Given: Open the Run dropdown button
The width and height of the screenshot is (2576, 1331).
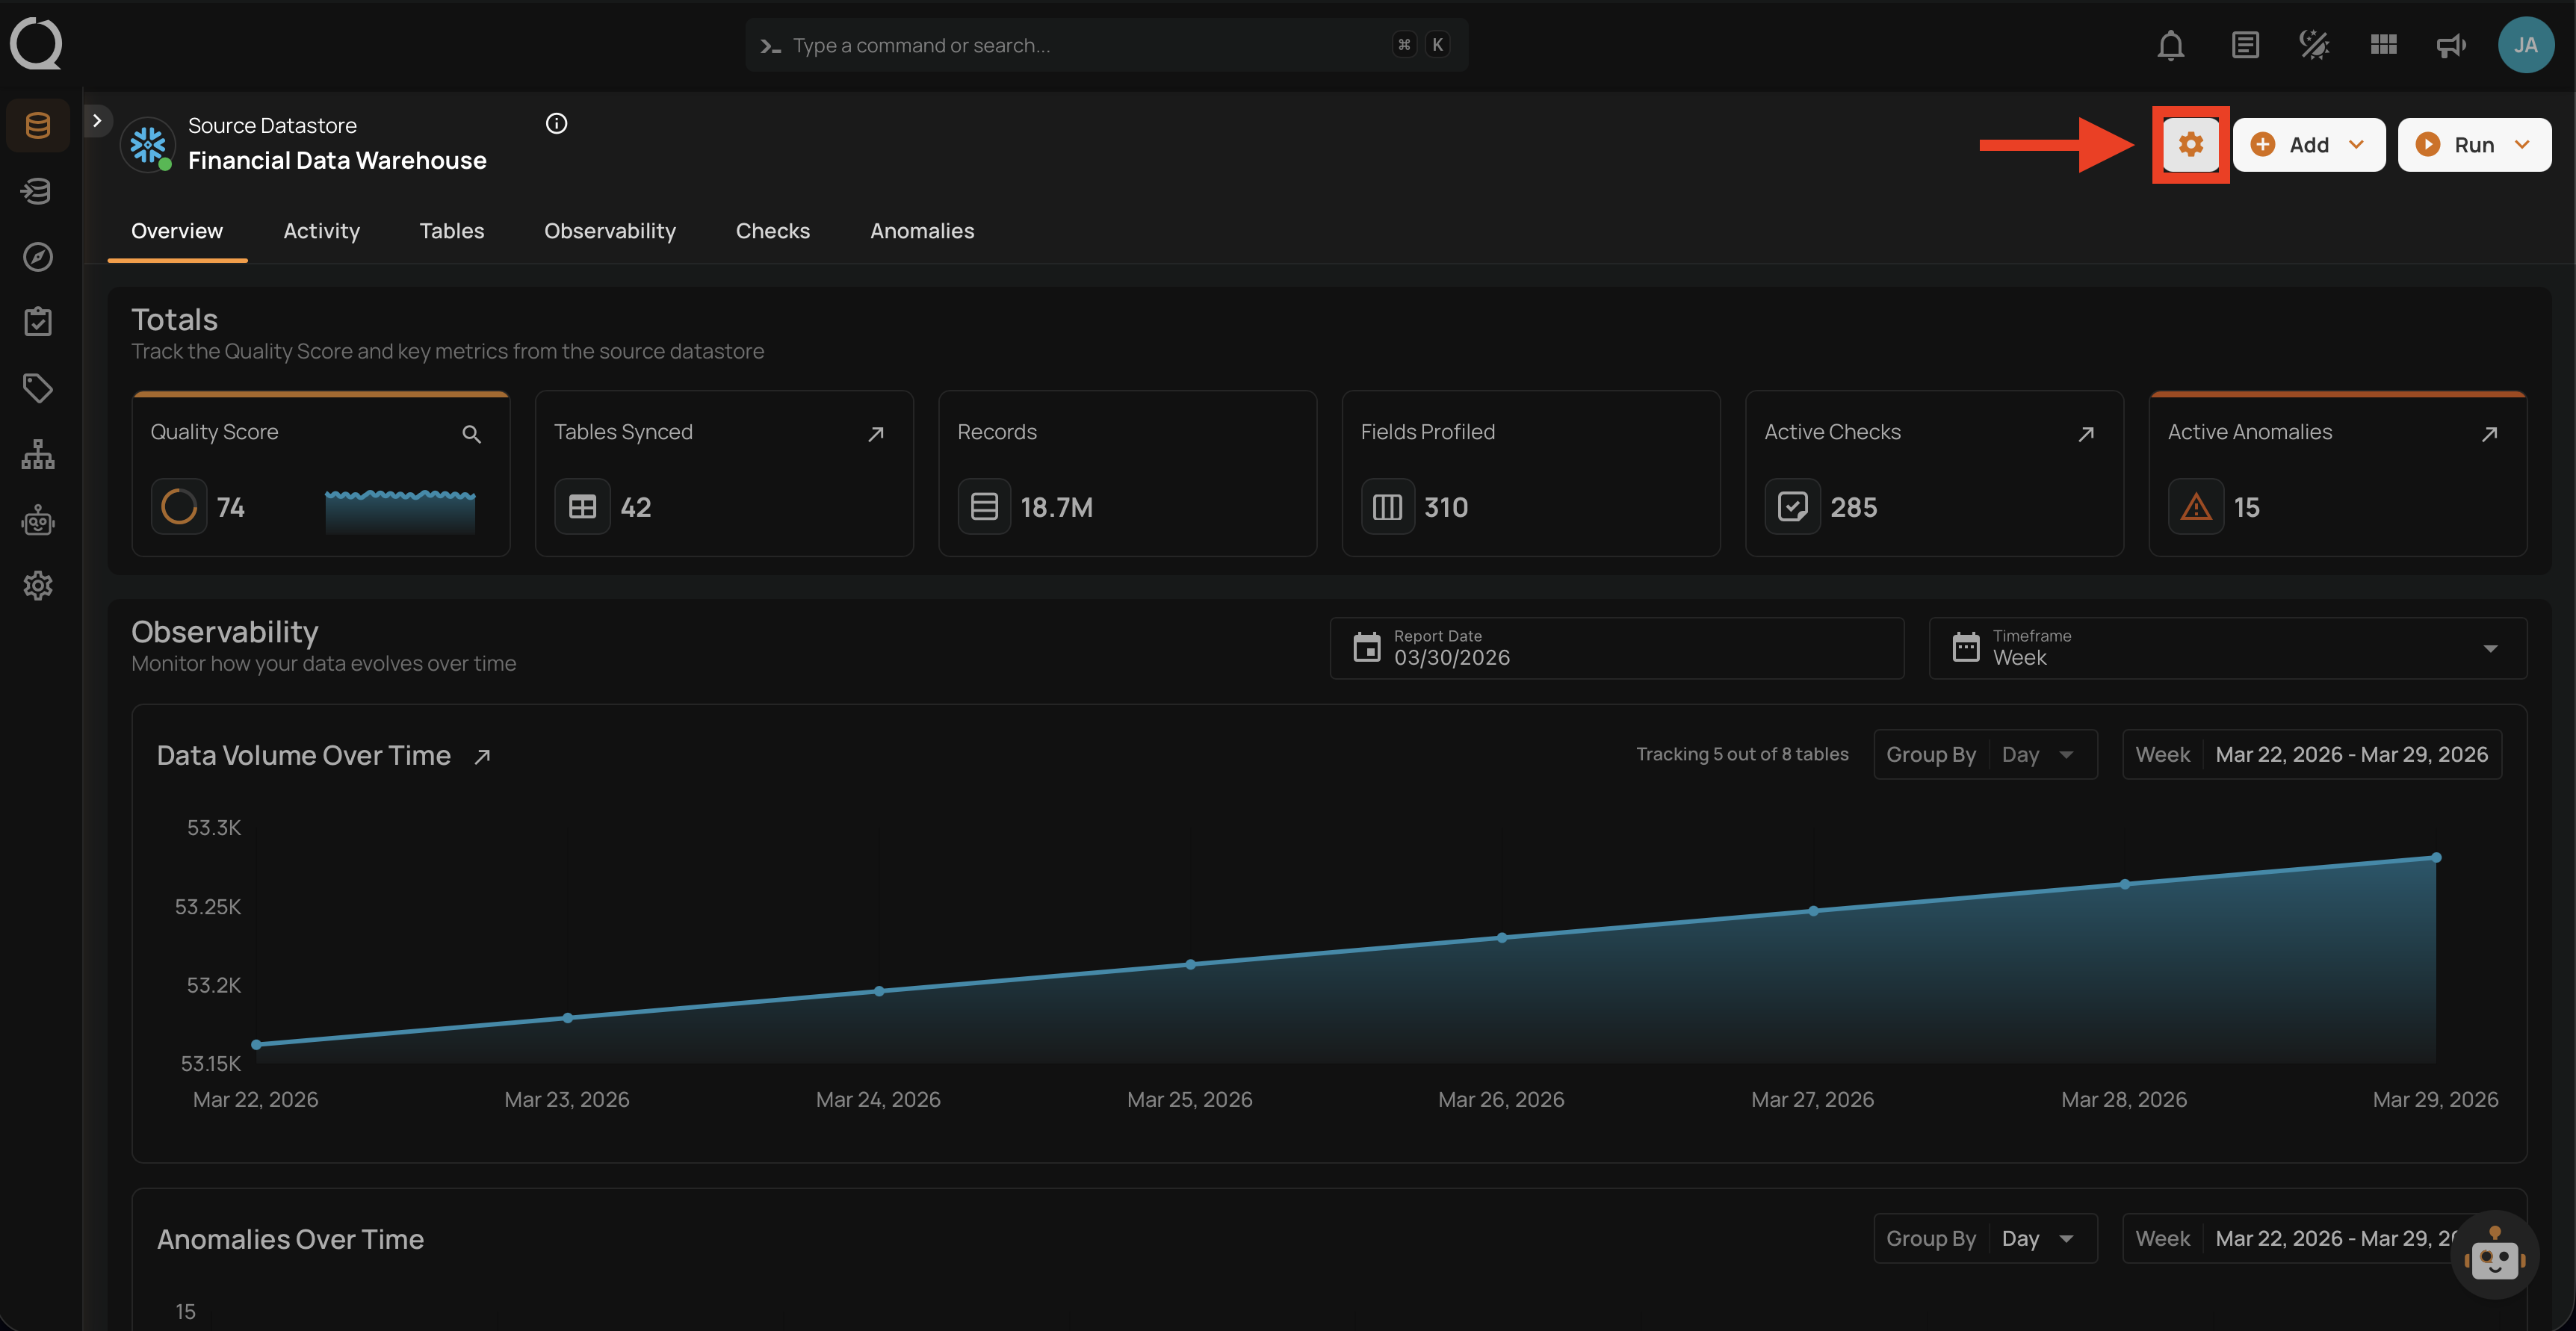Looking at the screenshot, I should pyautogui.click(x=2474, y=145).
